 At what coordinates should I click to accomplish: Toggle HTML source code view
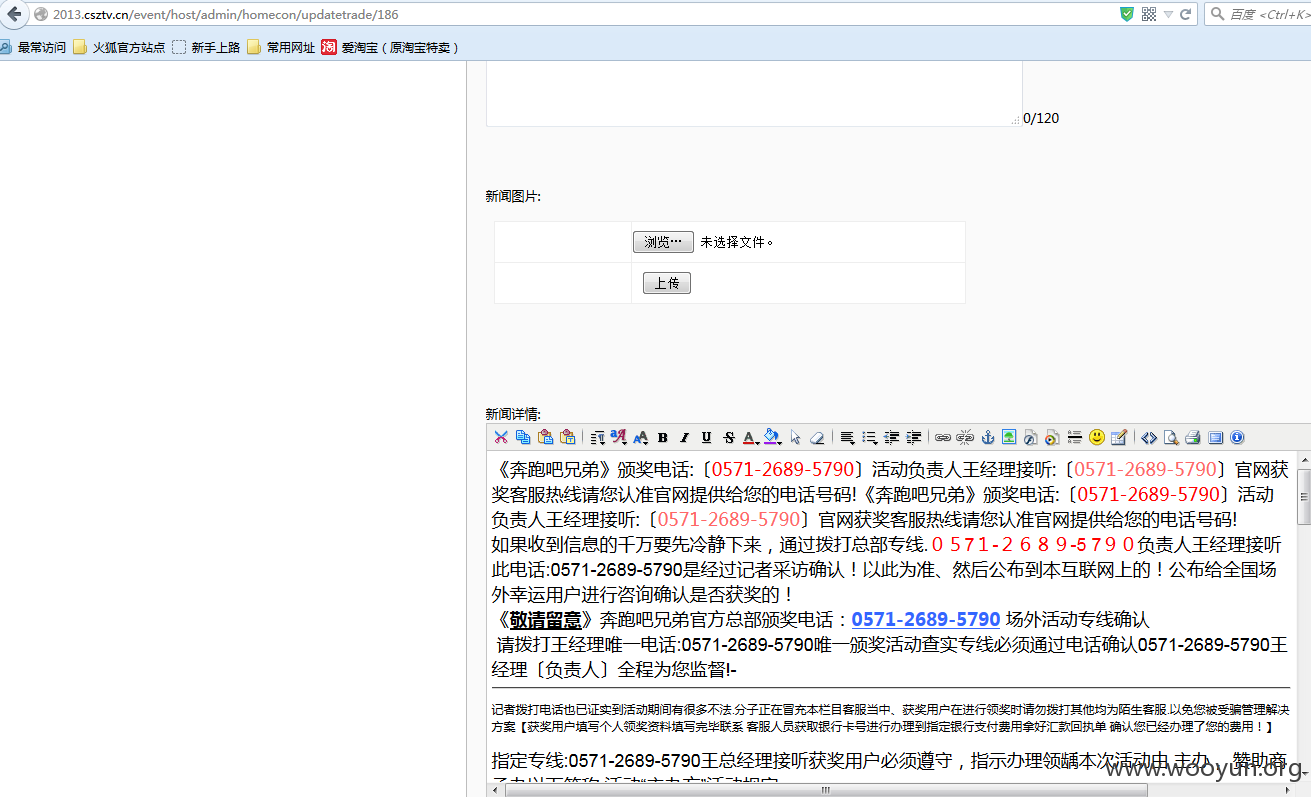click(x=1149, y=437)
